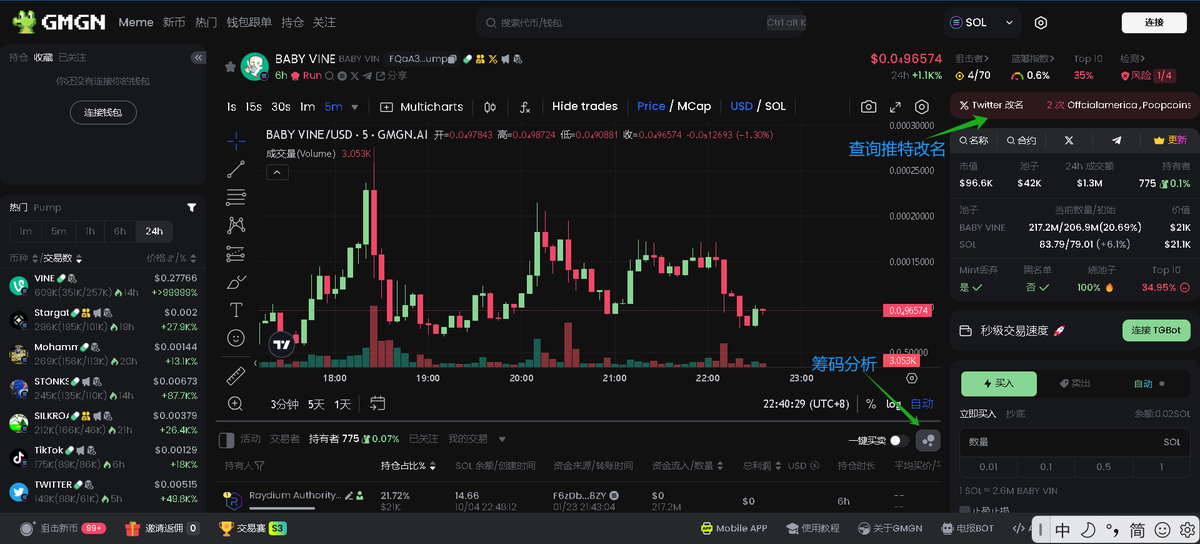This screenshot has width=1200, height=544.
Task: Open the chart screenshot camera icon
Action: coord(869,107)
